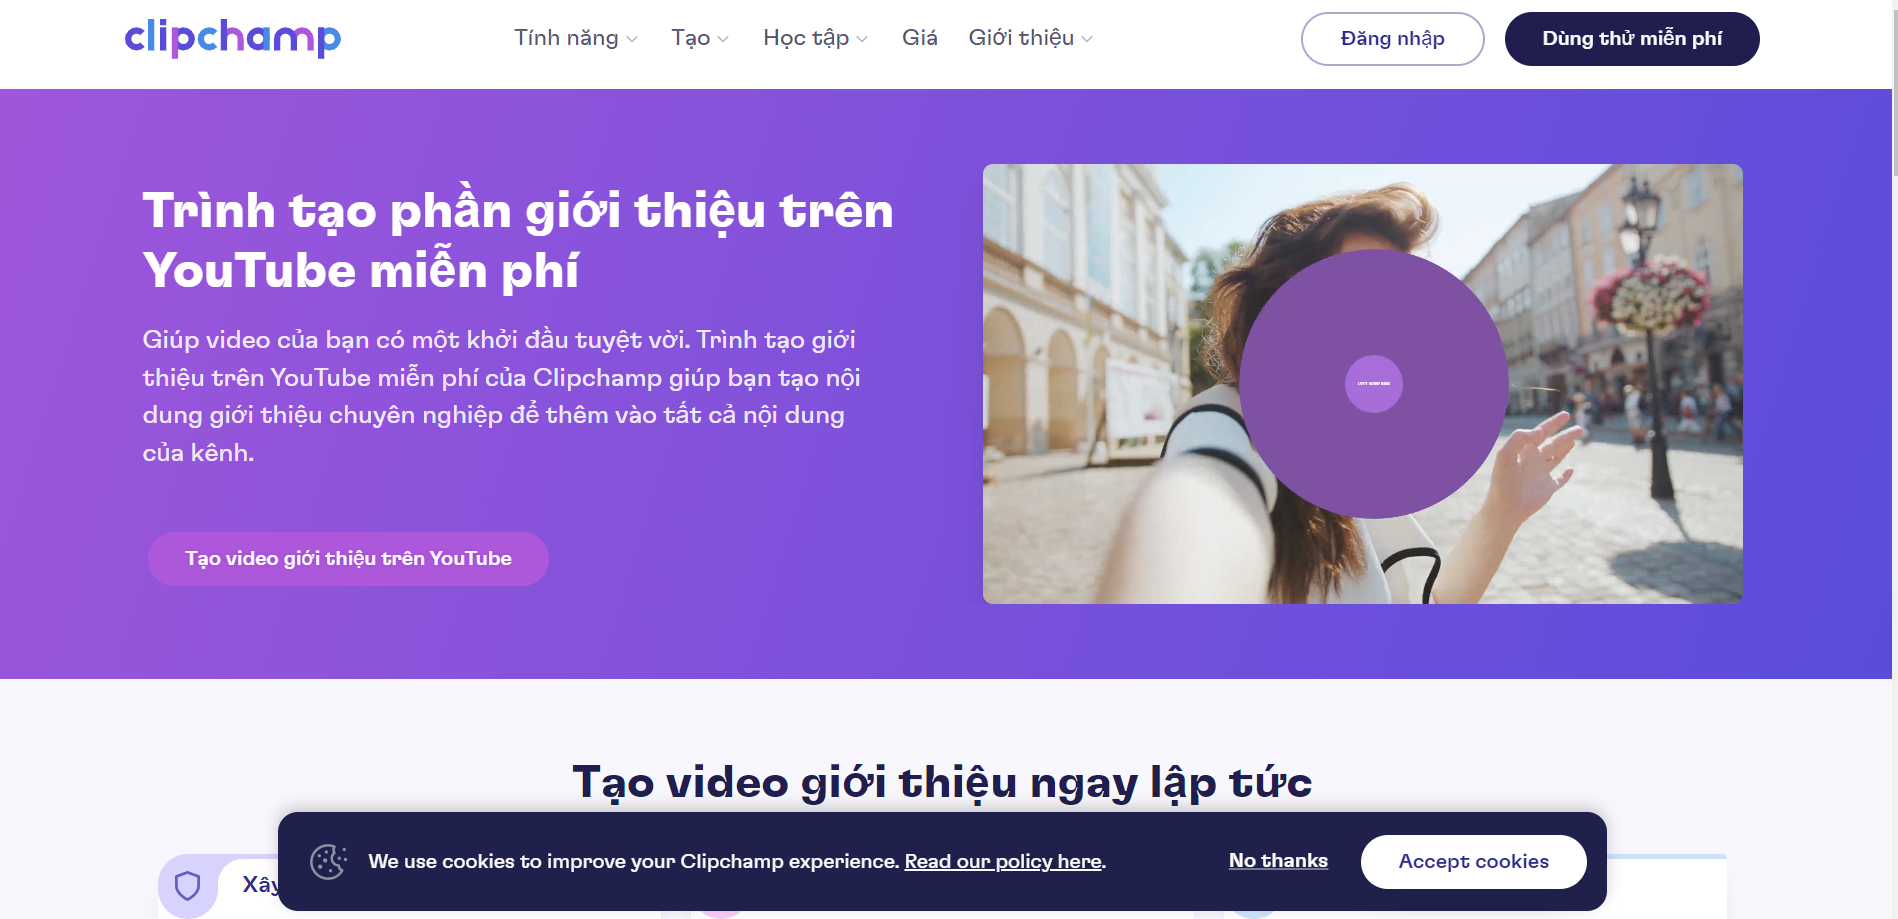
Task: Open the Tạo menu
Action: 700,38
